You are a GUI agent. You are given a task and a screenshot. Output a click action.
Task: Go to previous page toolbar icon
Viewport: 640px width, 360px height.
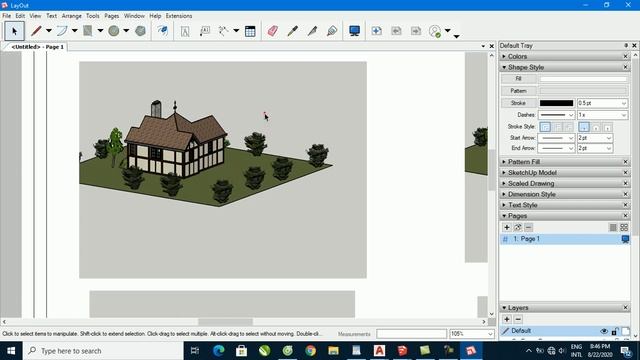coord(396,31)
